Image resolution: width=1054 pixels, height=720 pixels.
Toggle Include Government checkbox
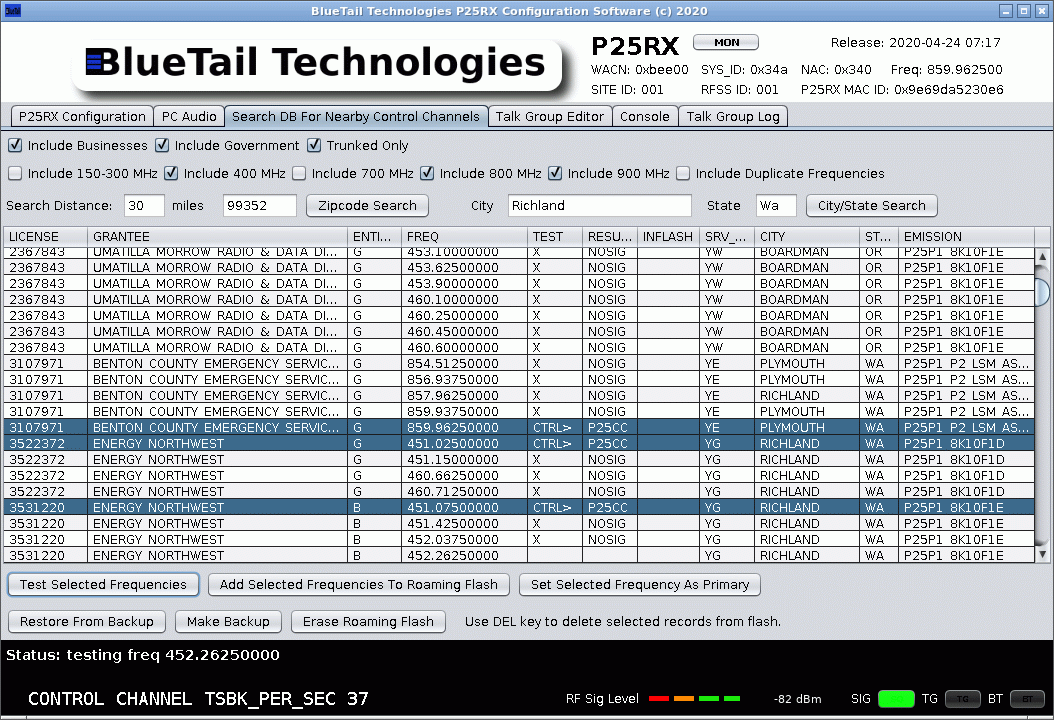pos(162,145)
